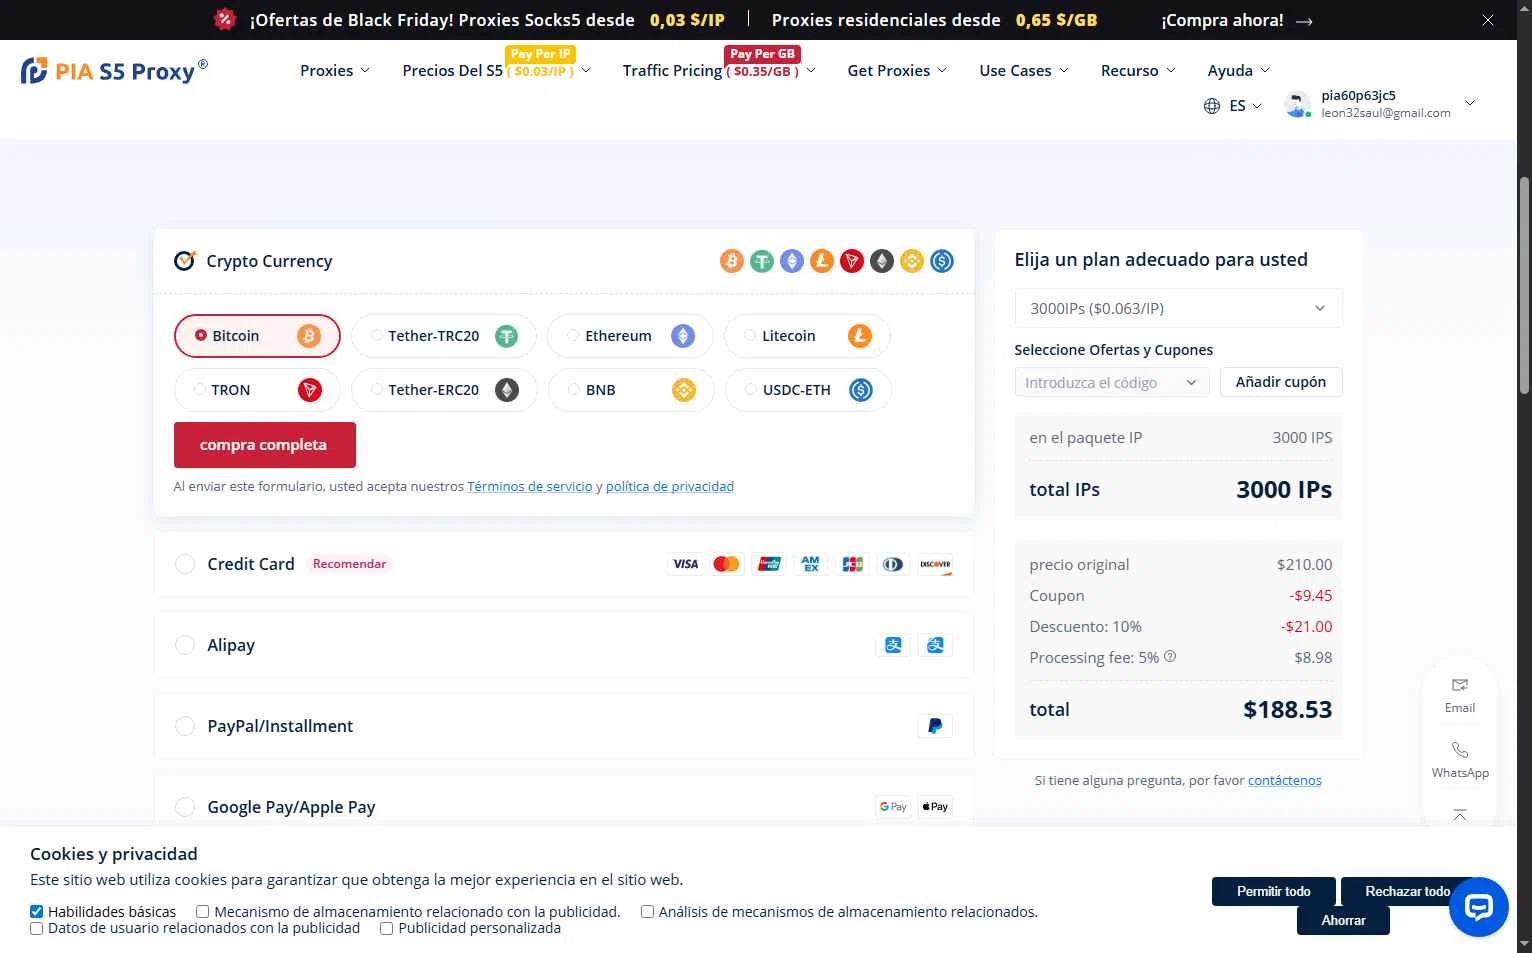
Task: Open política de privacidad link
Action: coord(670,486)
